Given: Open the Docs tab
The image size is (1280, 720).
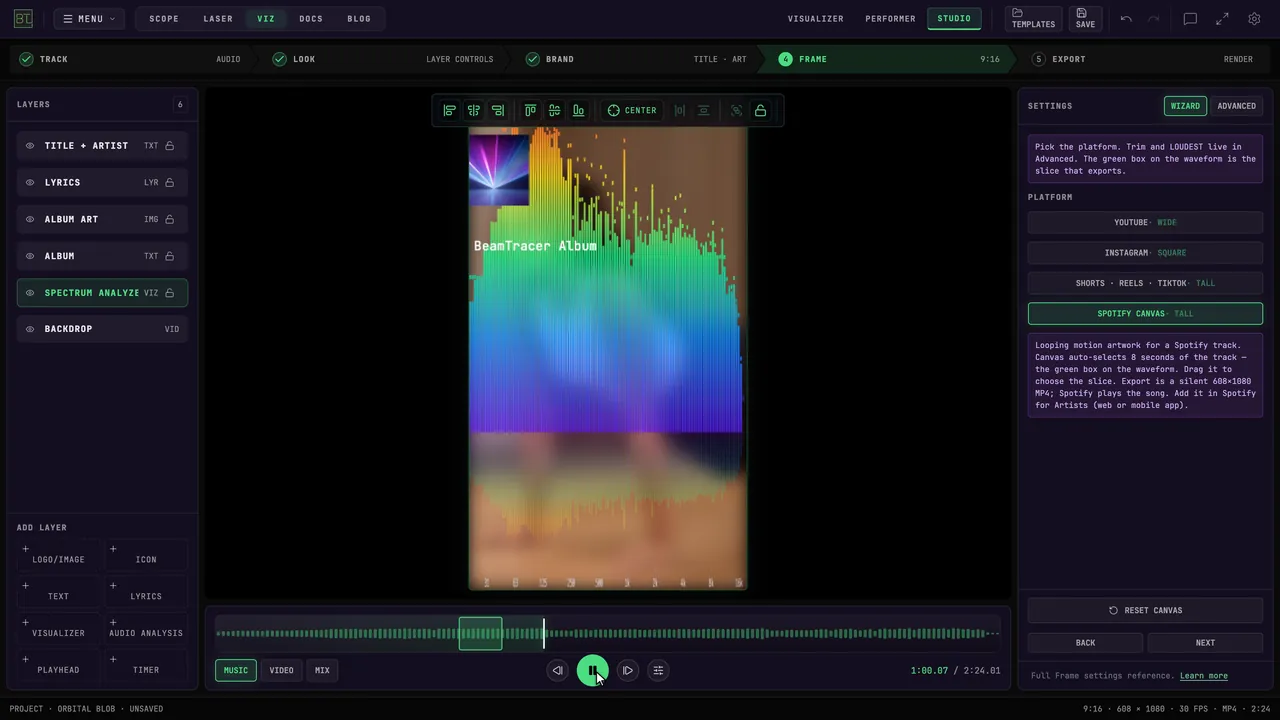Looking at the screenshot, I should coord(311,18).
